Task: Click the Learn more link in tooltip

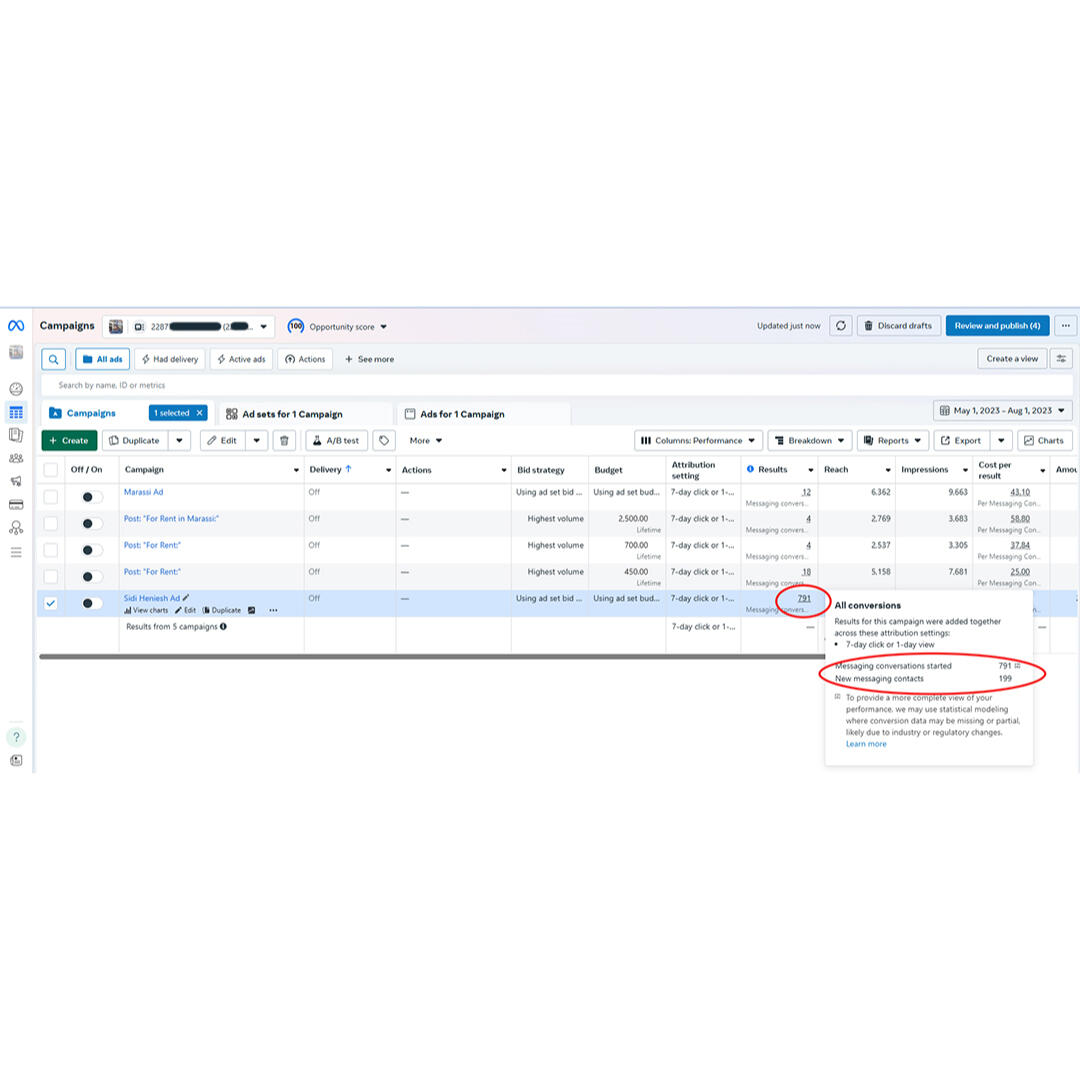Action: click(x=866, y=744)
